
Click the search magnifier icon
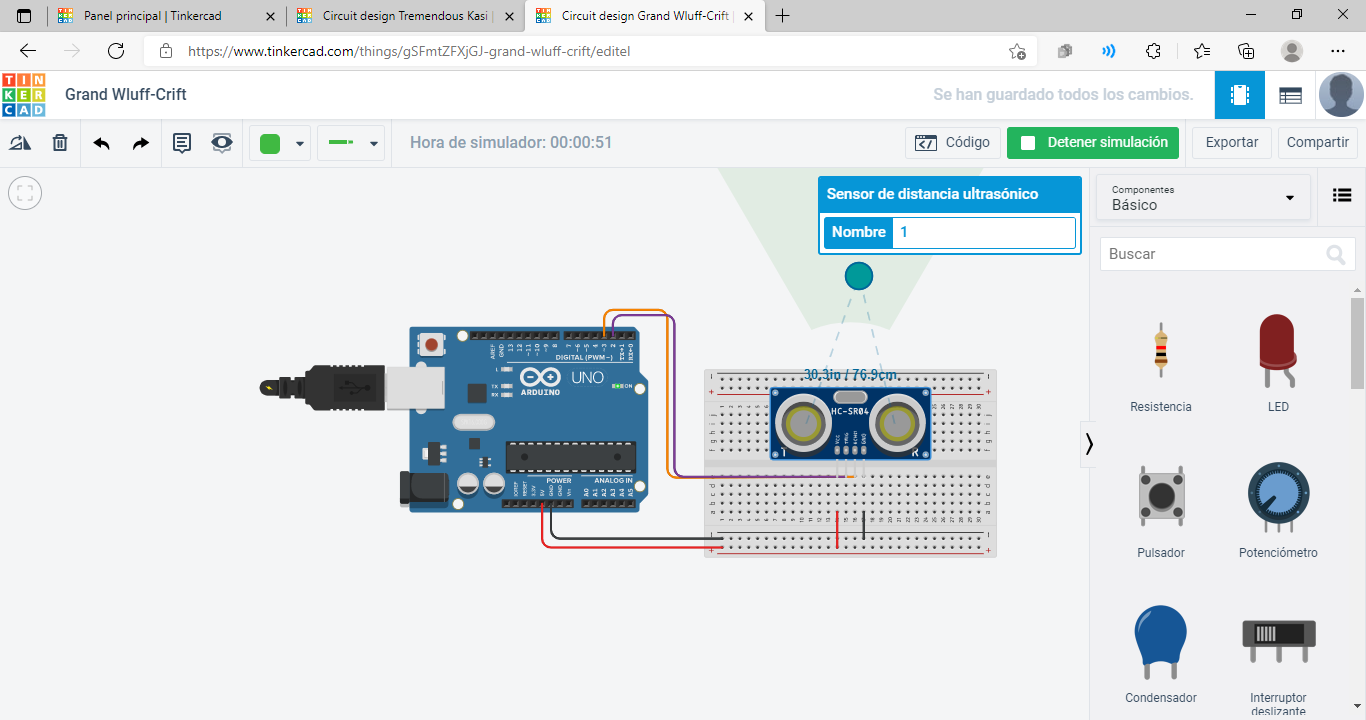(1336, 255)
